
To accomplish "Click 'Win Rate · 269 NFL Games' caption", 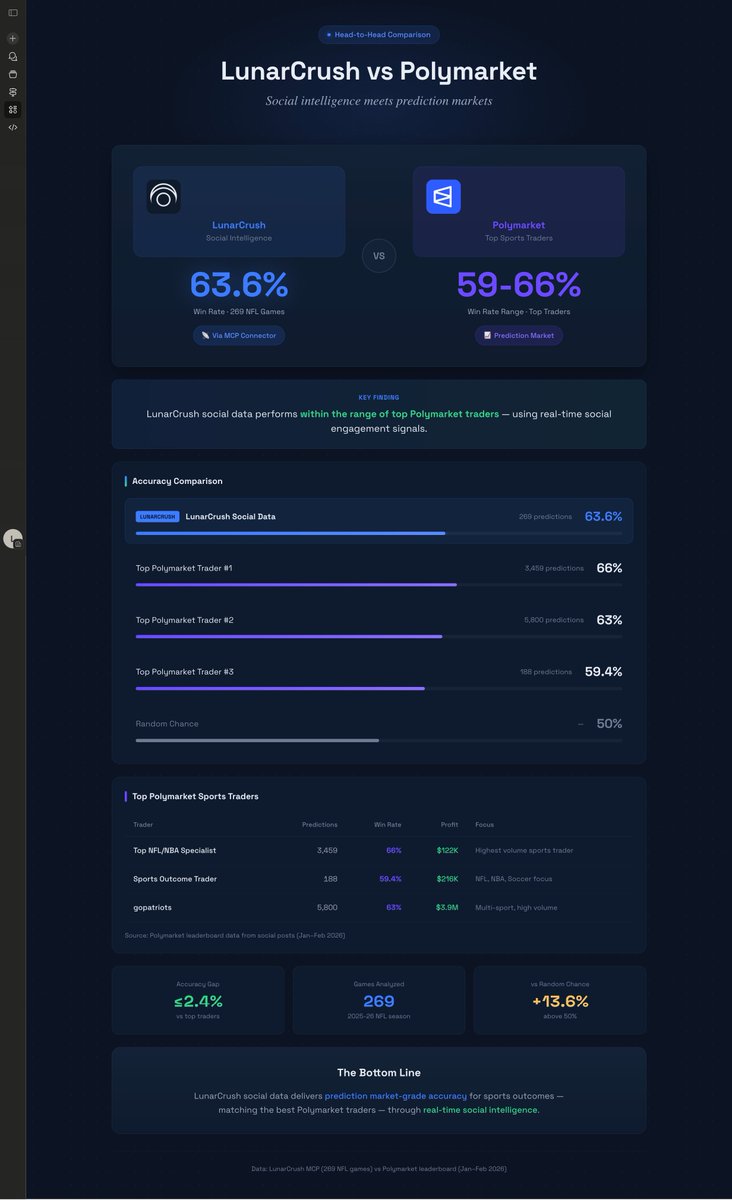I will 239,312.
